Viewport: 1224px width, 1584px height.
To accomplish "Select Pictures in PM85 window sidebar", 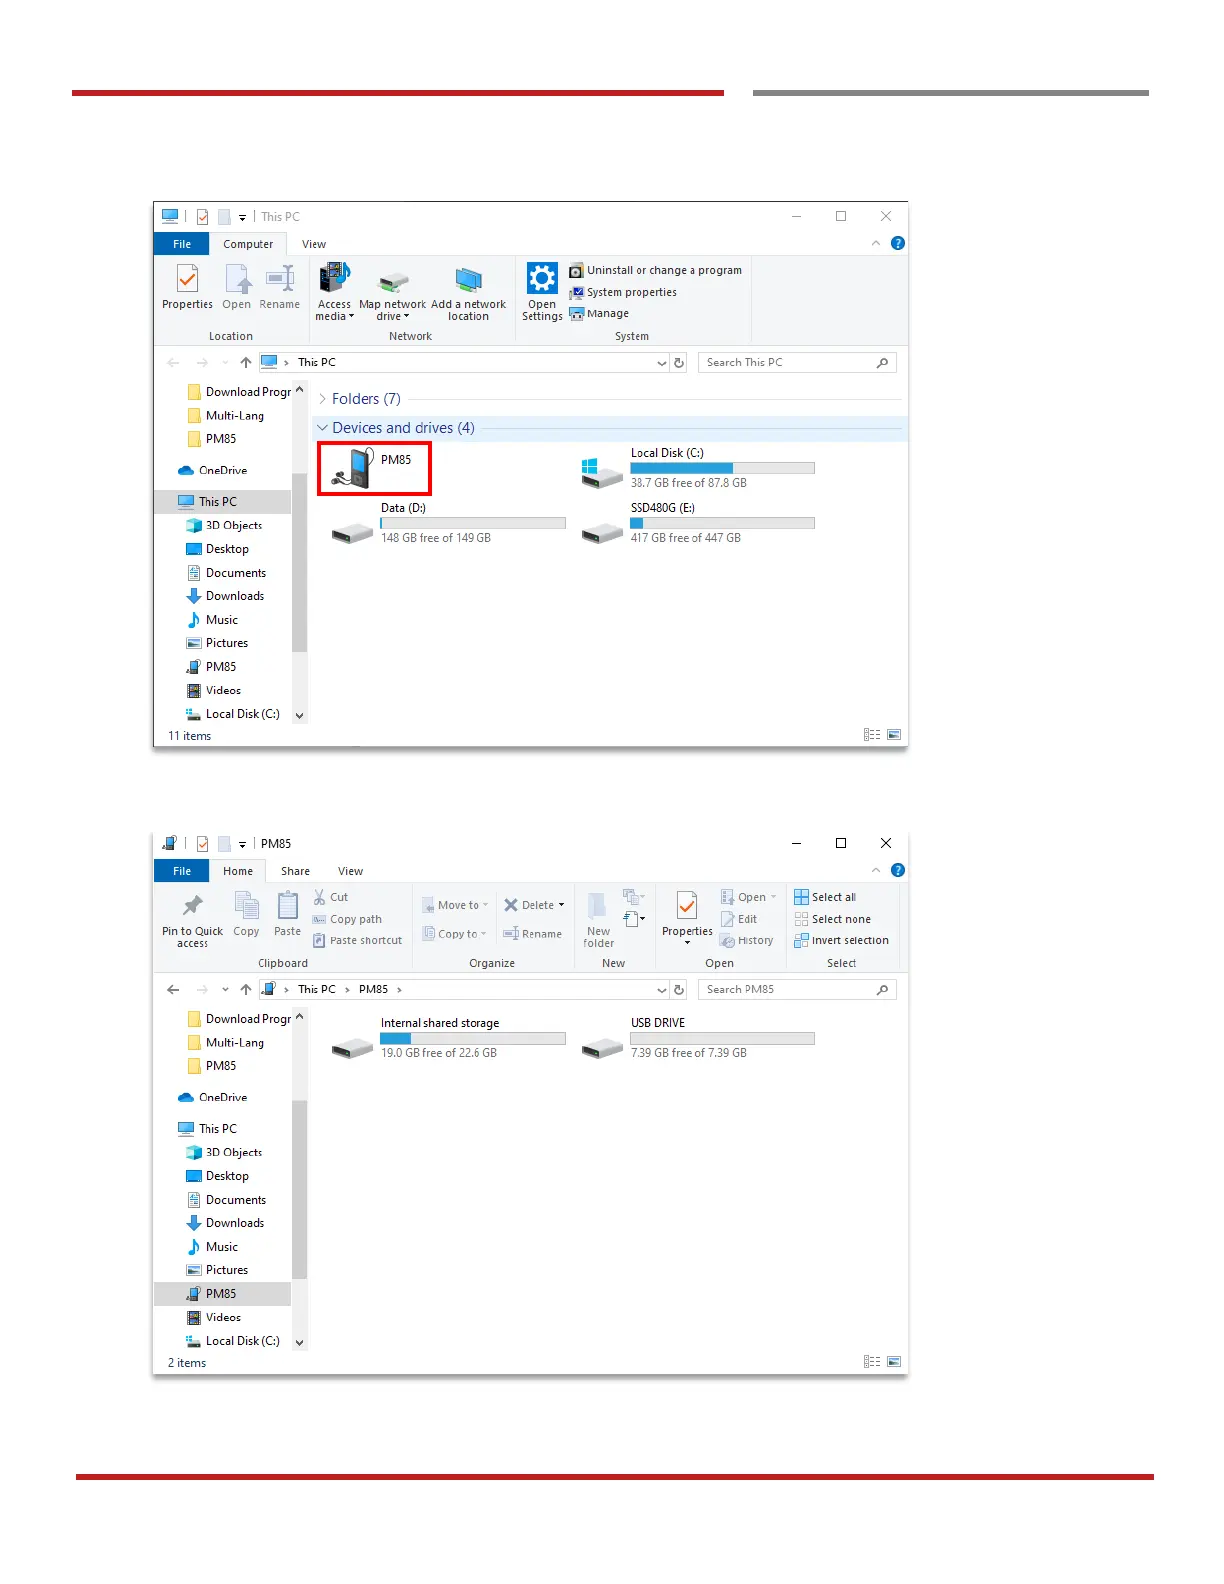I will tap(217, 1270).
